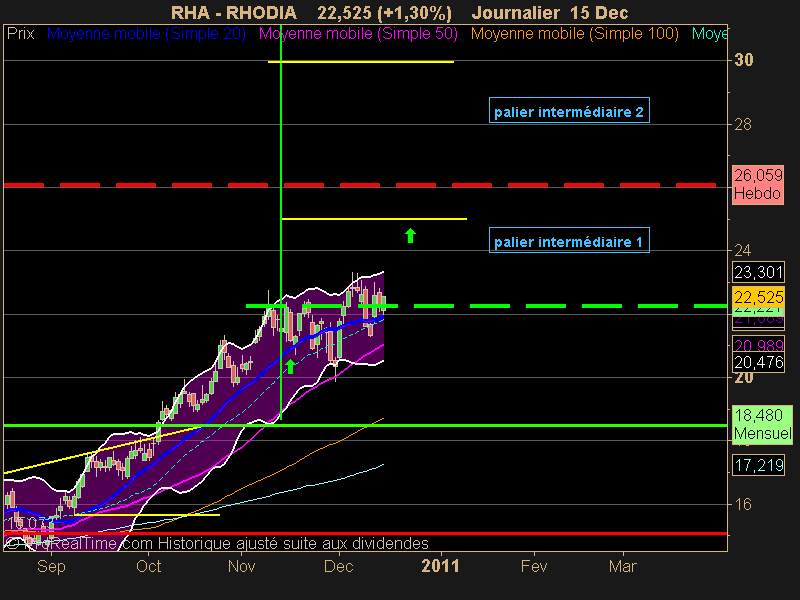
Task: Click the 'Nov' label on the time axis
Action: [241, 566]
